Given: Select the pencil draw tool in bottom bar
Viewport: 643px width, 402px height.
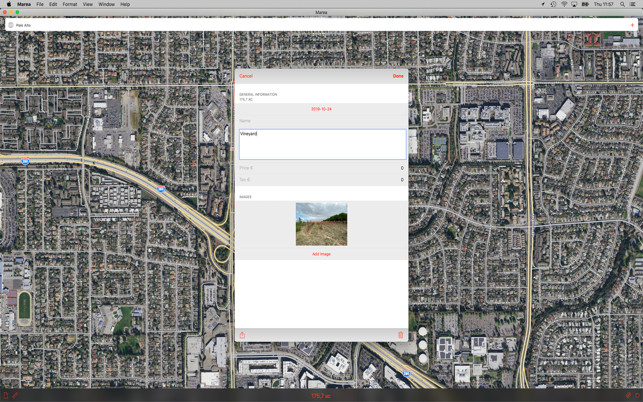Looking at the screenshot, I should (15, 396).
